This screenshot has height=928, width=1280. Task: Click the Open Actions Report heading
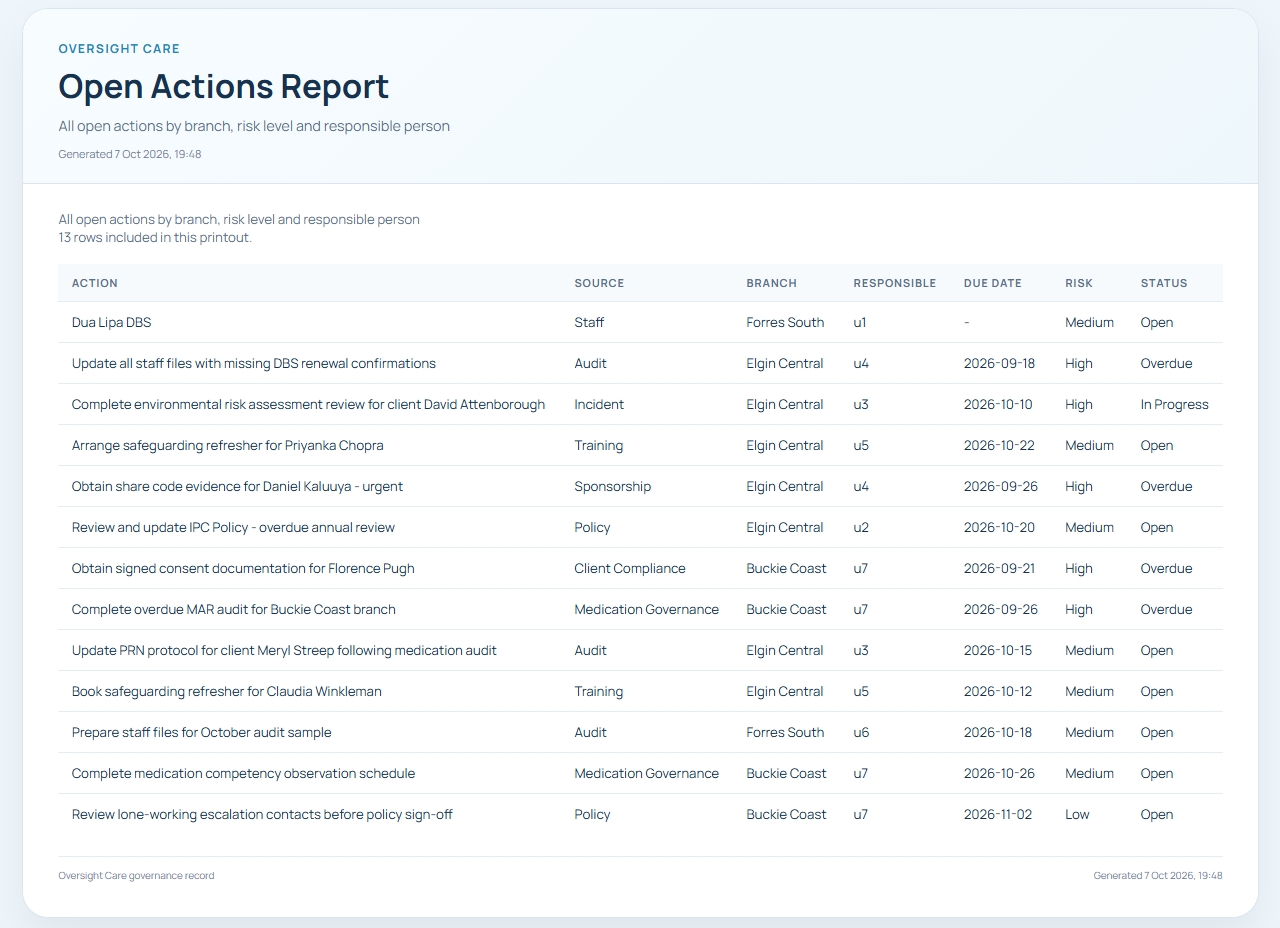pyautogui.click(x=224, y=87)
